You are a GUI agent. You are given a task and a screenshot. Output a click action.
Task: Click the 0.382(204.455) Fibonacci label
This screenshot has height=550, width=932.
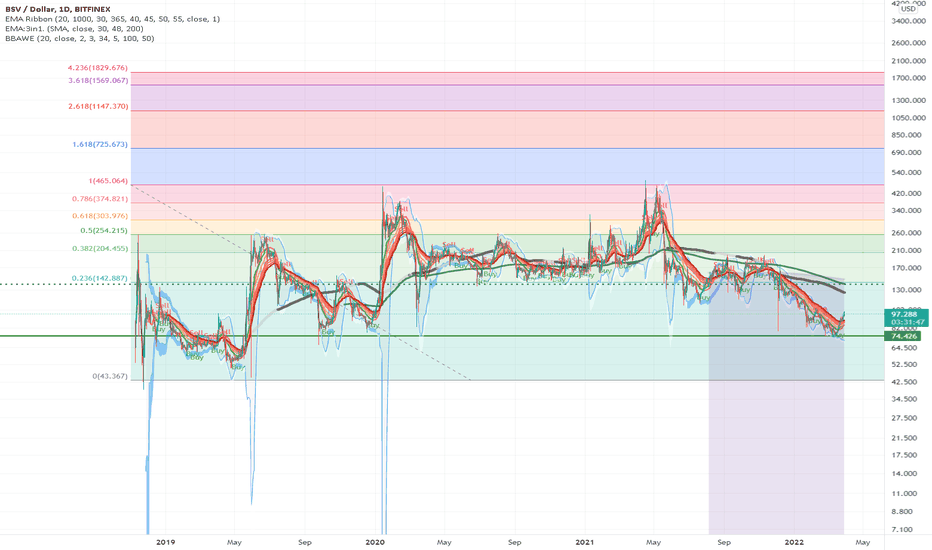click(x=100, y=248)
